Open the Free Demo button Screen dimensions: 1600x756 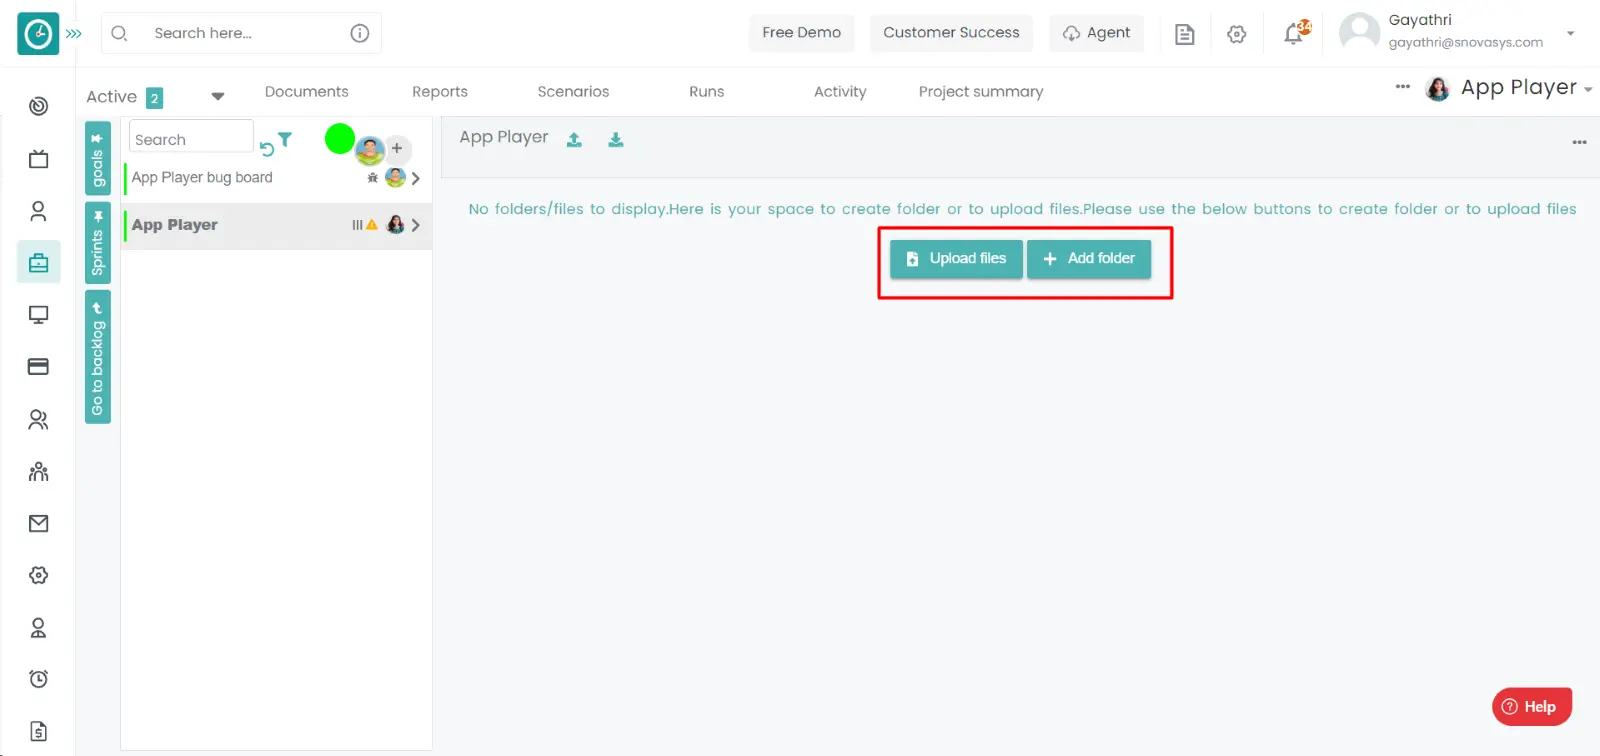[x=801, y=33]
